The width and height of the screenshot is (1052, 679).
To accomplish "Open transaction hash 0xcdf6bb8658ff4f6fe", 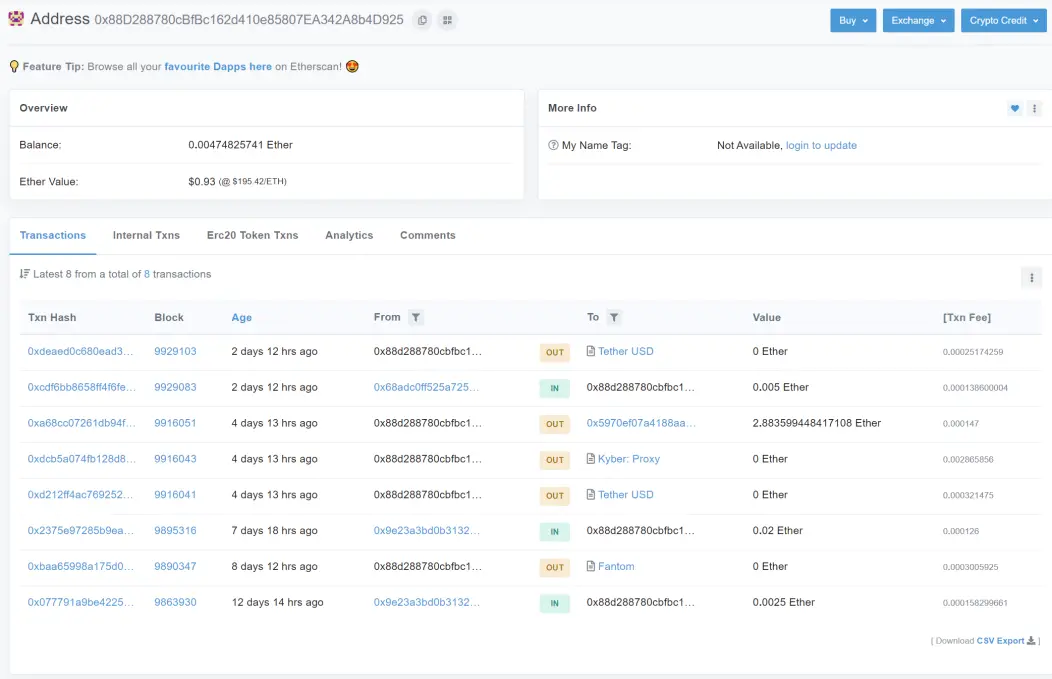I will tap(82, 387).
